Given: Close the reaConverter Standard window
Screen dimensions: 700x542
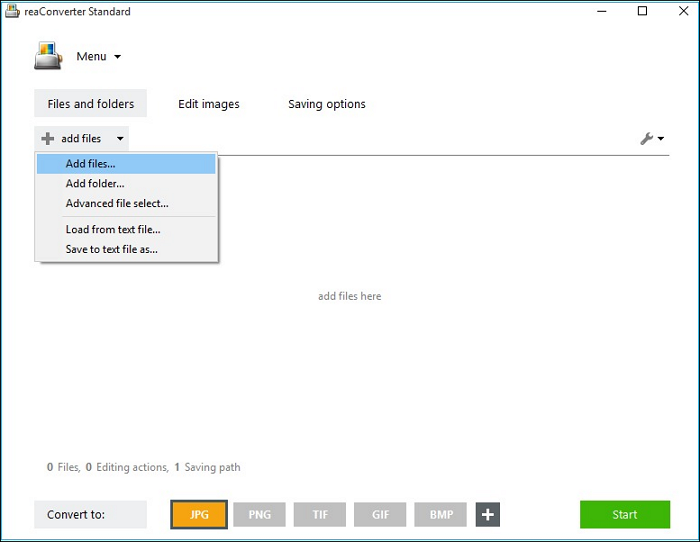Looking at the screenshot, I should click(683, 11).
